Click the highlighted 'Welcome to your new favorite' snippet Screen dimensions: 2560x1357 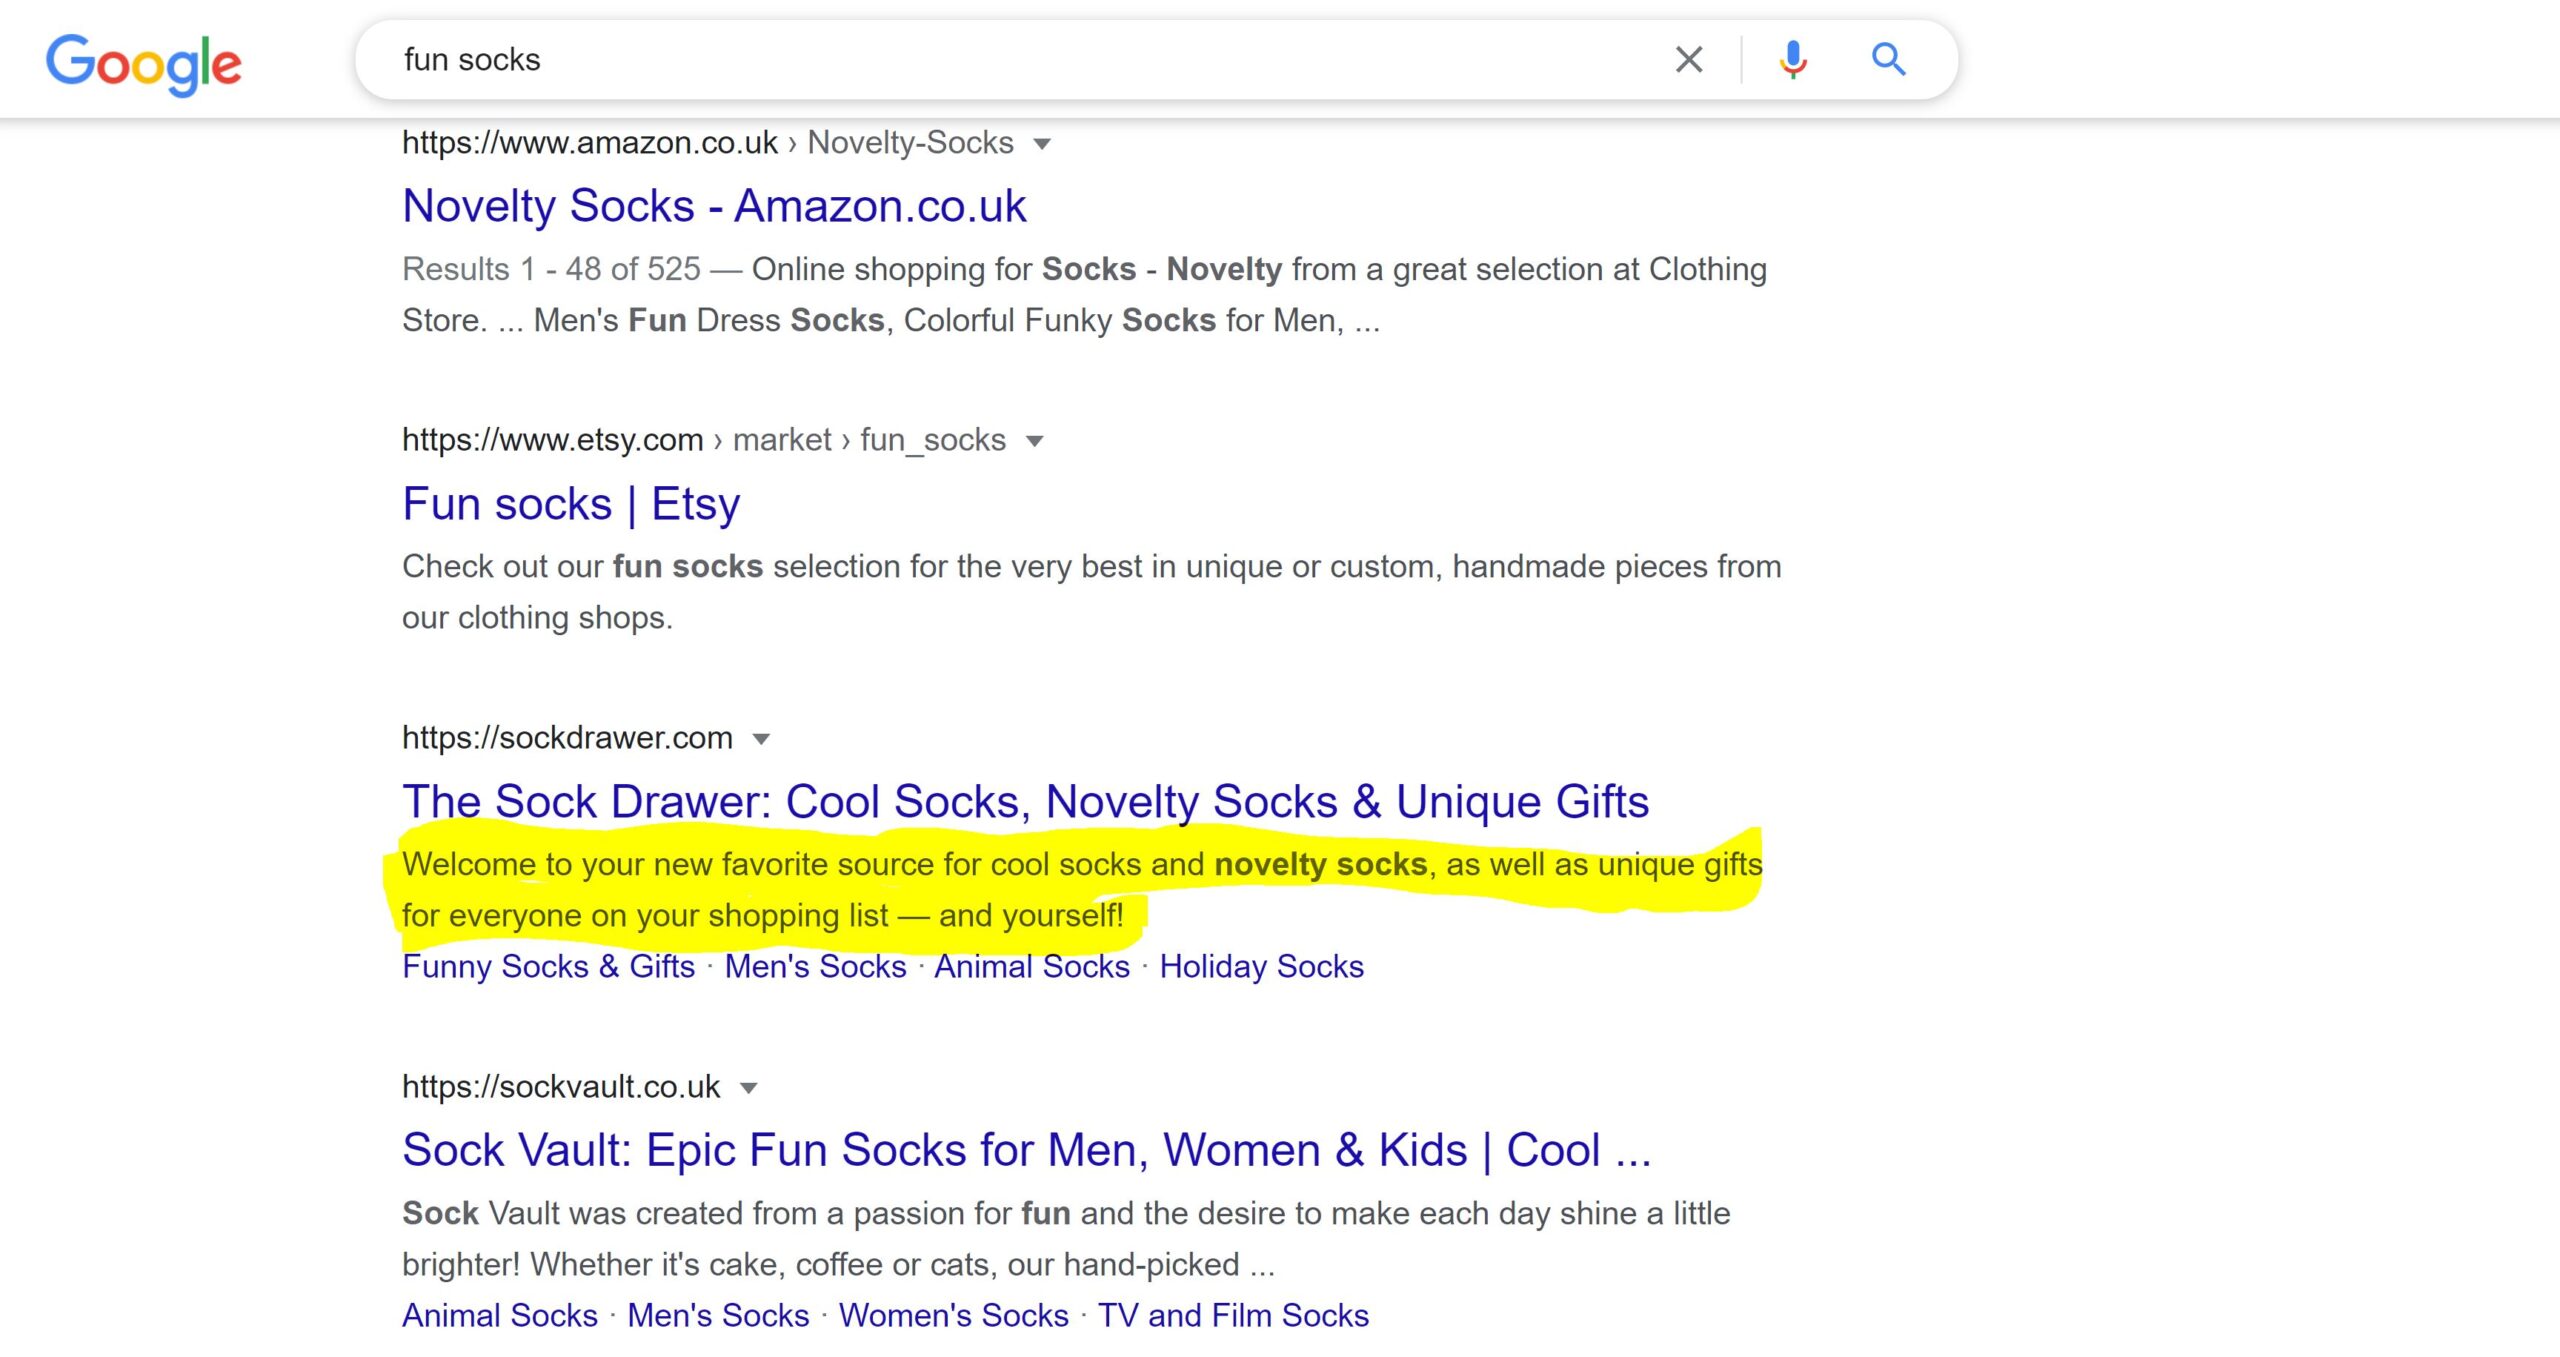click(1082, 890)
